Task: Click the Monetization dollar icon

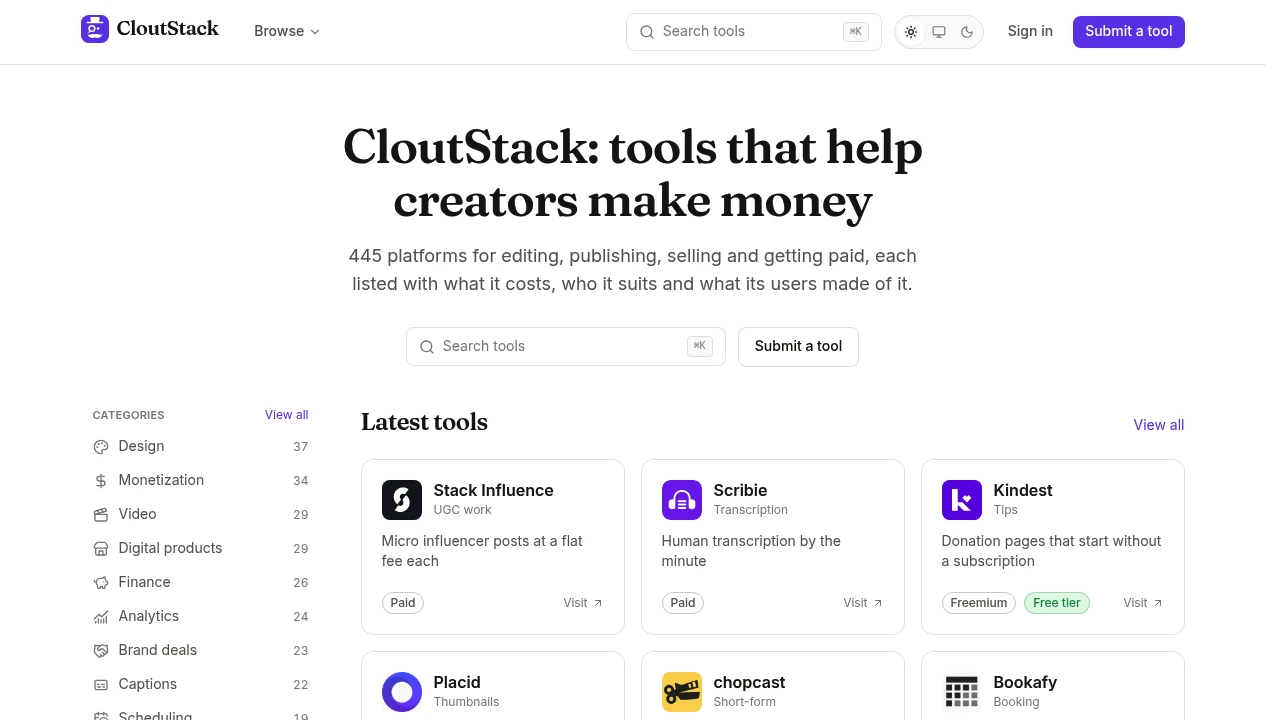Action: coord(101,481)
